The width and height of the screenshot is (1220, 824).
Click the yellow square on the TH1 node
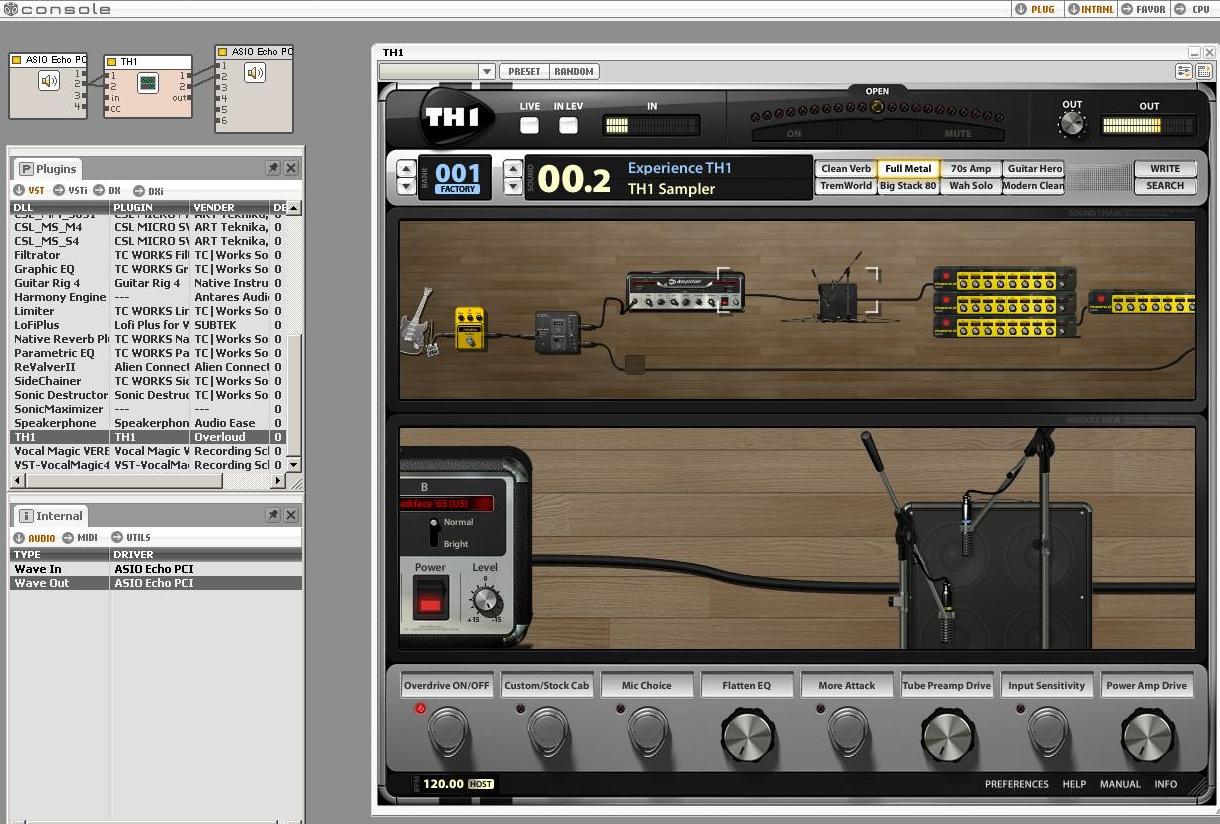111,62
